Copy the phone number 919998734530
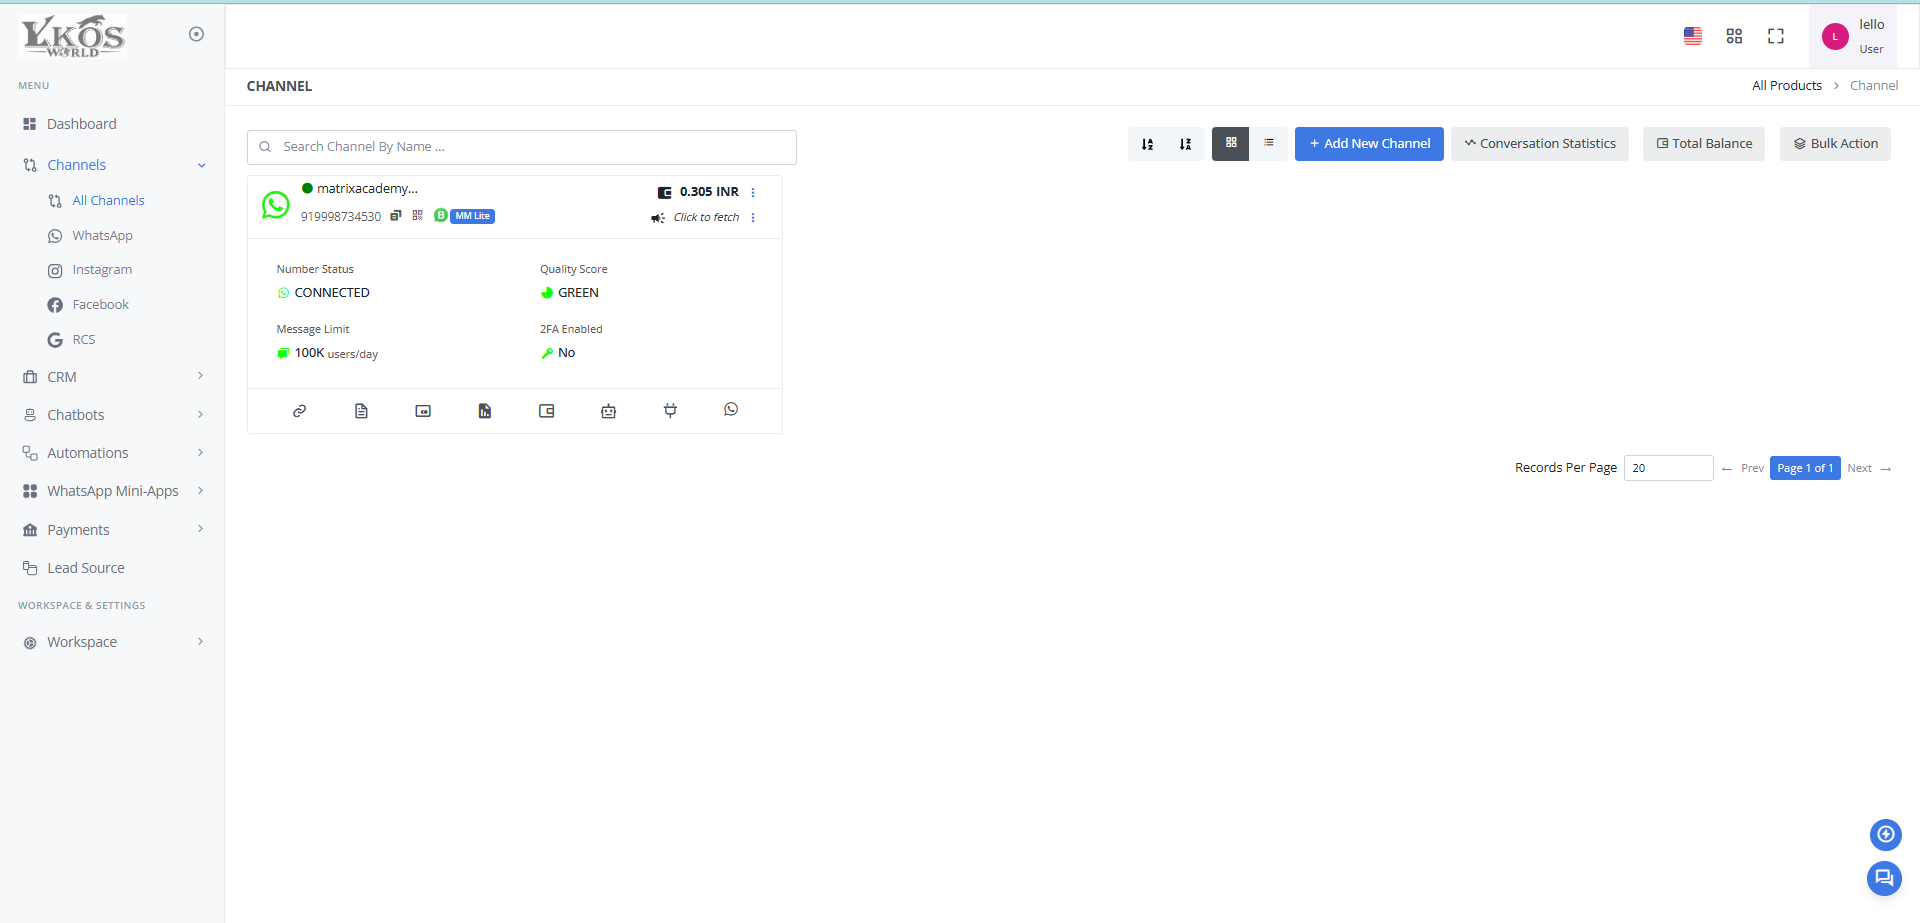This screenshot has width=1920, height=923. (396, 216)
